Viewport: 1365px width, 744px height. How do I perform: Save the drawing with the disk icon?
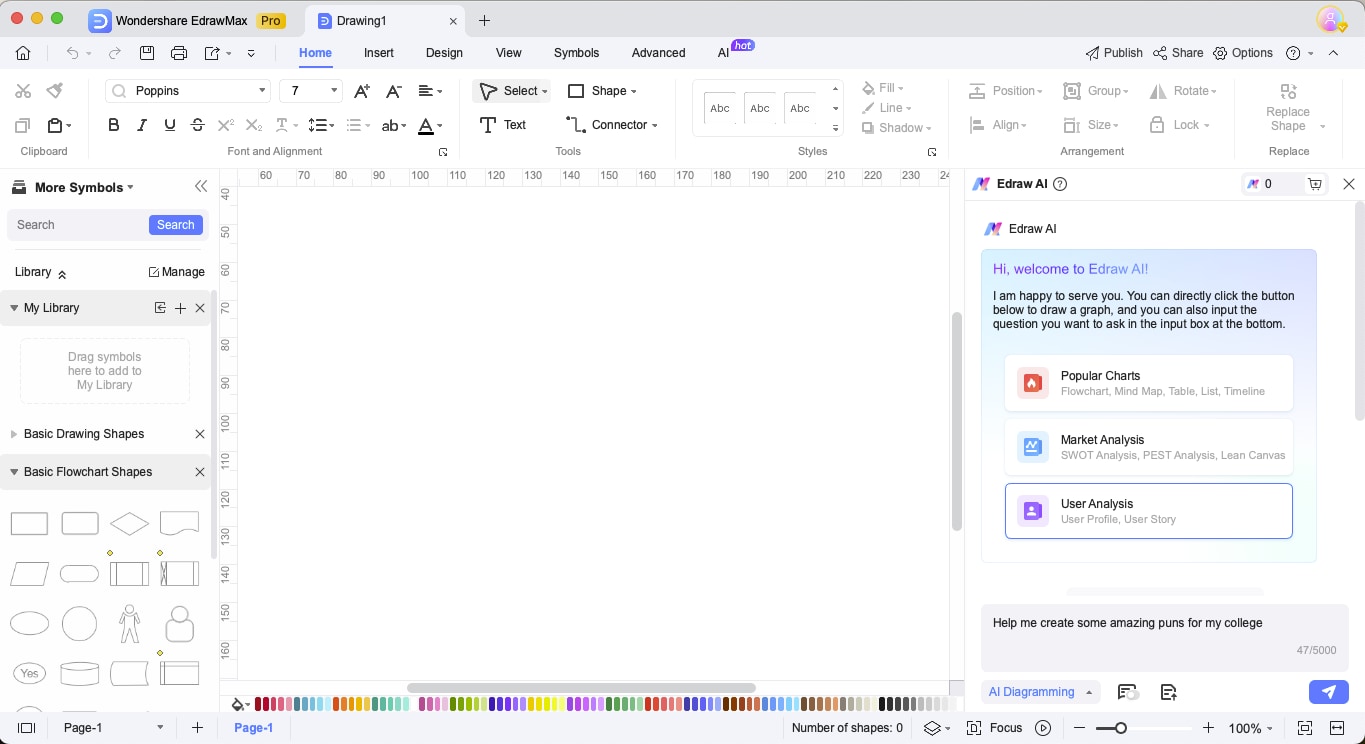tap(147, 53)
